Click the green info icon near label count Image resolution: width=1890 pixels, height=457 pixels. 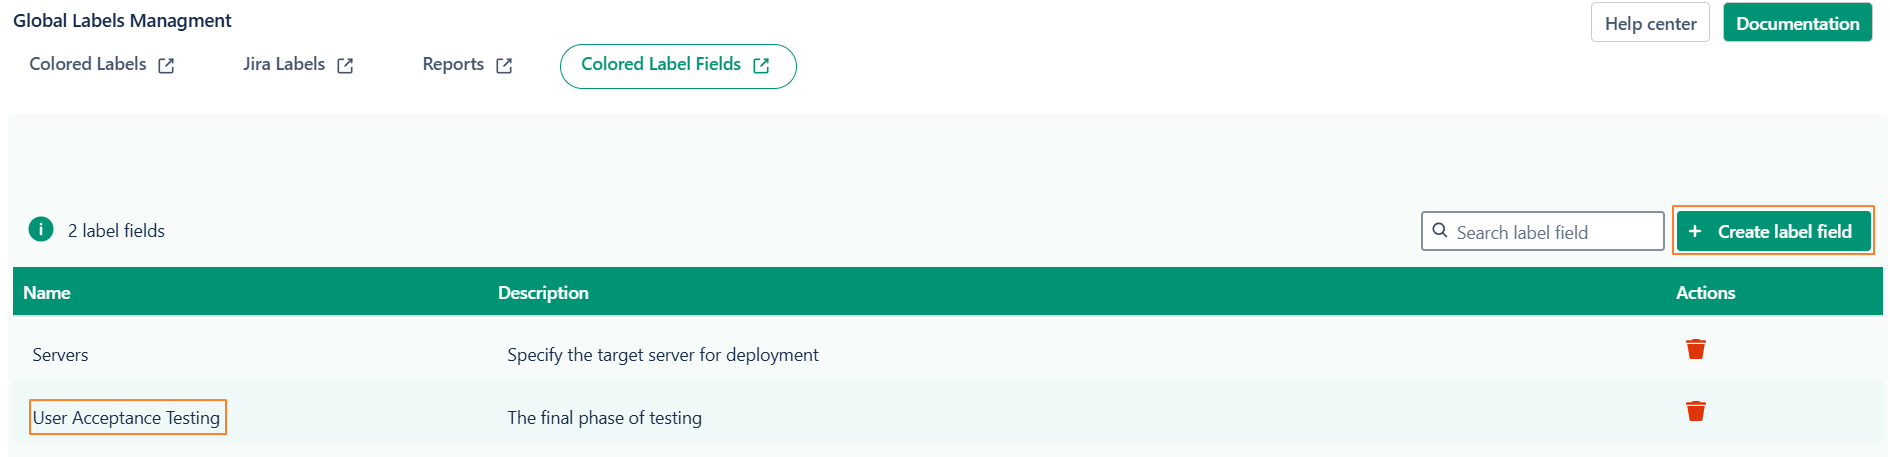(x=41, y=230)
